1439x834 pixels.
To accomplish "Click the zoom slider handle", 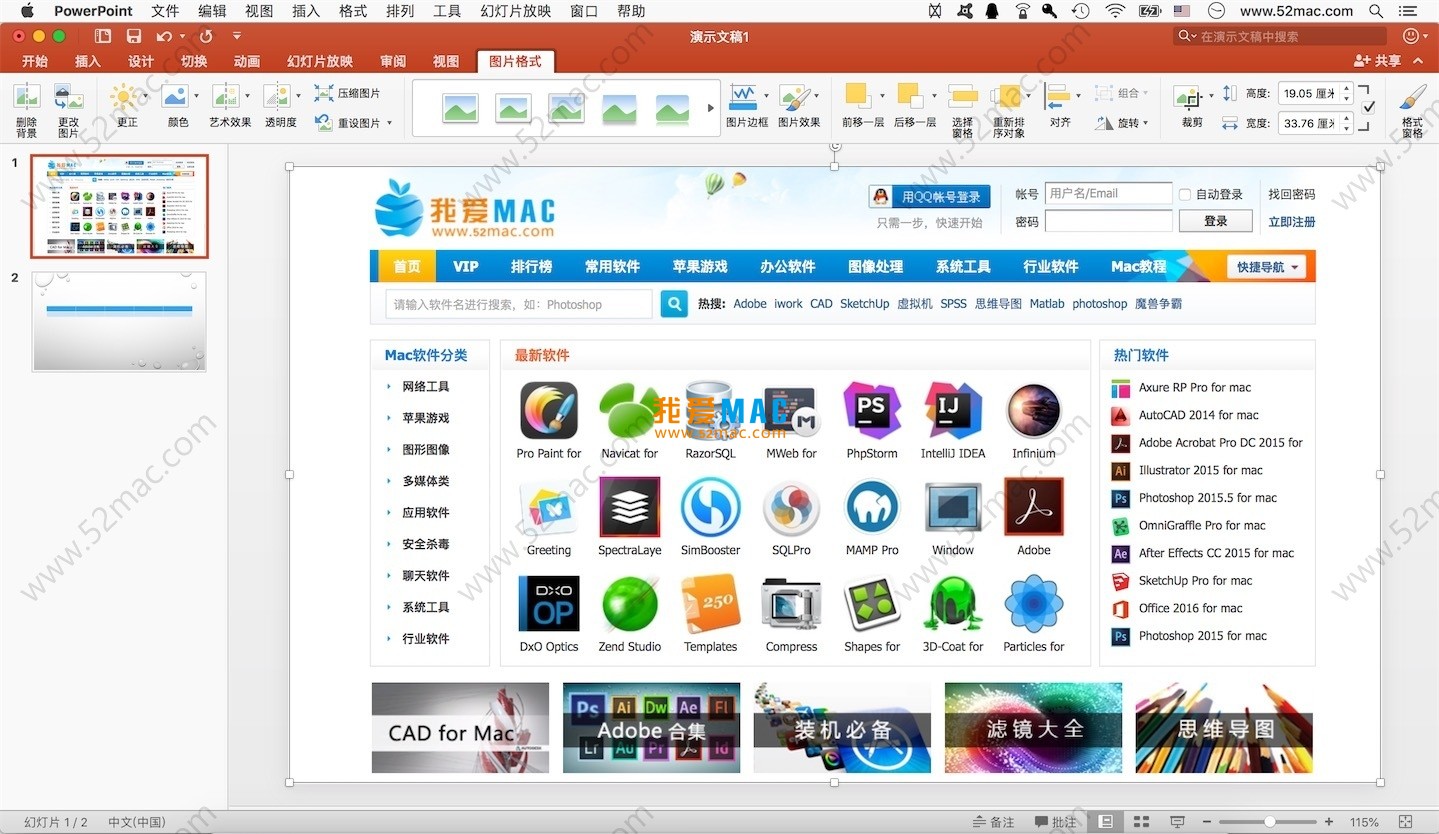I will click(x=1269, y=822).
